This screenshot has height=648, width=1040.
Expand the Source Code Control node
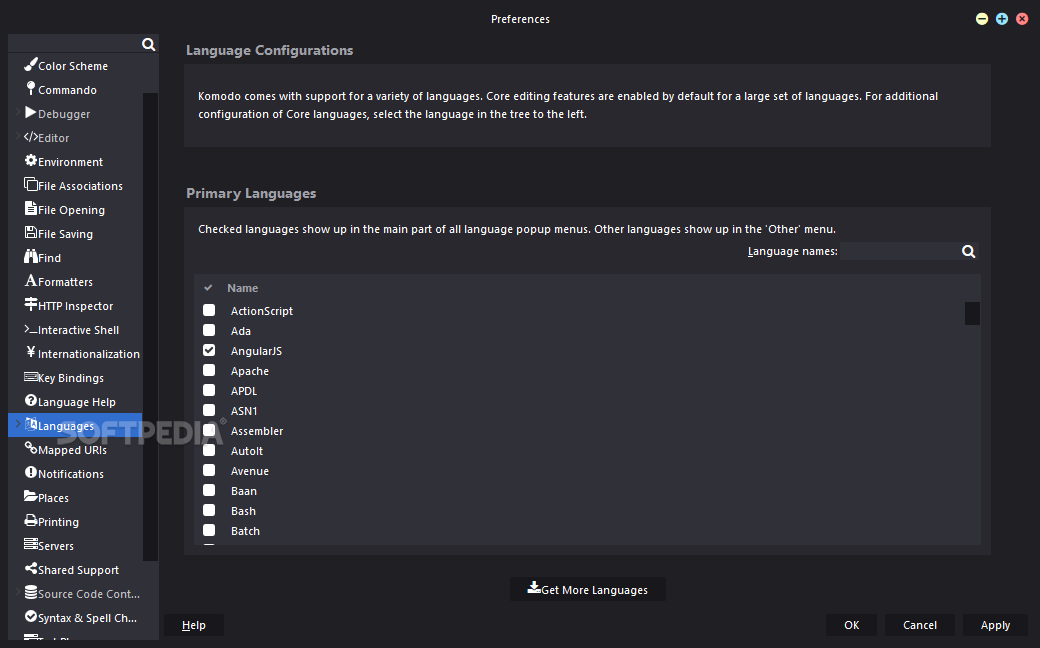tap(18, 592)
